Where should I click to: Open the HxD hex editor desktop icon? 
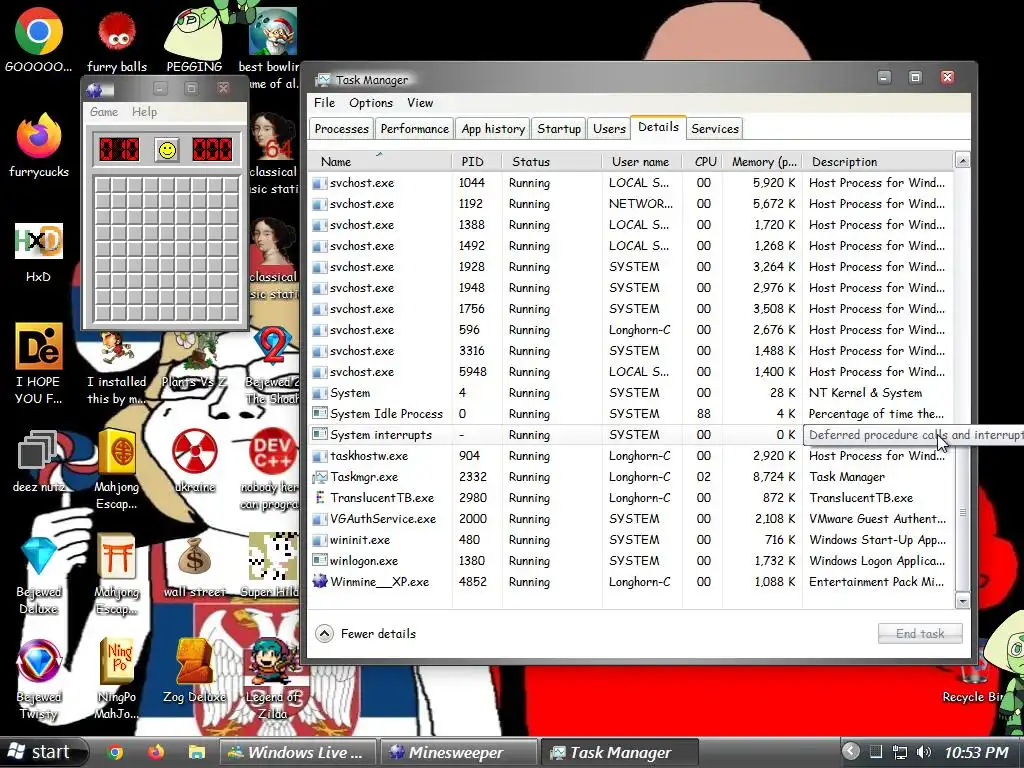39,251
